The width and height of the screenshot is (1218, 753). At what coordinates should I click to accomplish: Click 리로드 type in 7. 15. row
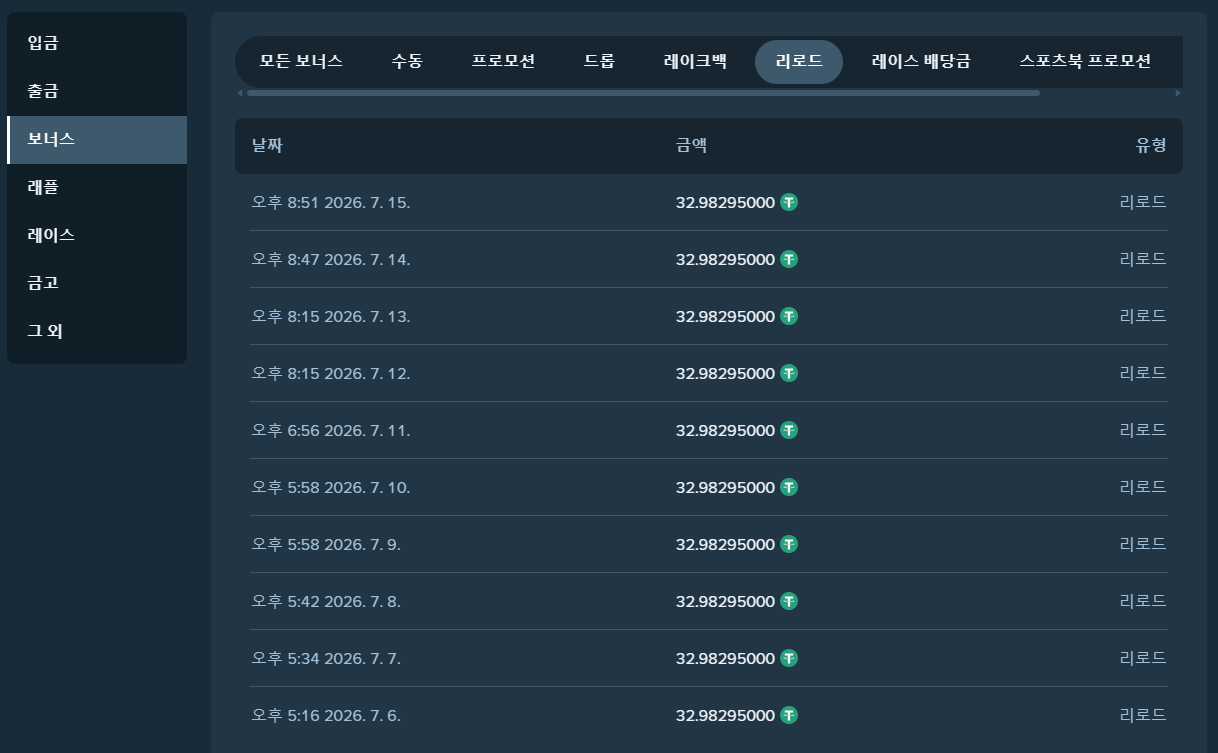(x=1143, y=202)
